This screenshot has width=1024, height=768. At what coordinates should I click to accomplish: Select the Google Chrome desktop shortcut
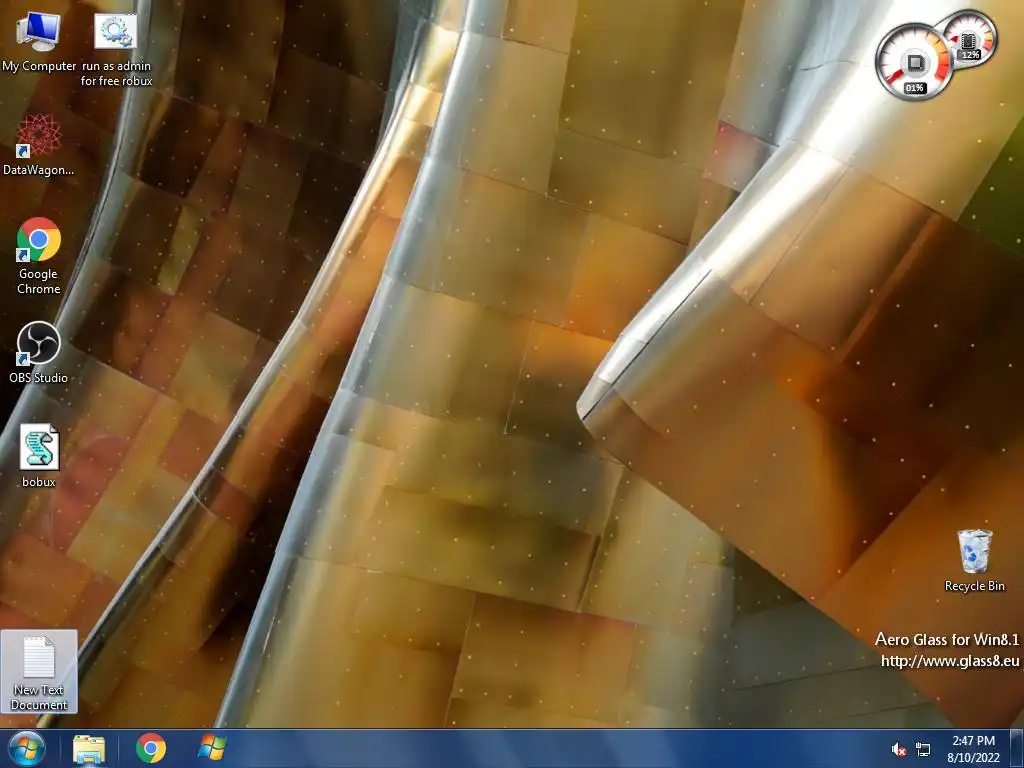click(39, 256)
